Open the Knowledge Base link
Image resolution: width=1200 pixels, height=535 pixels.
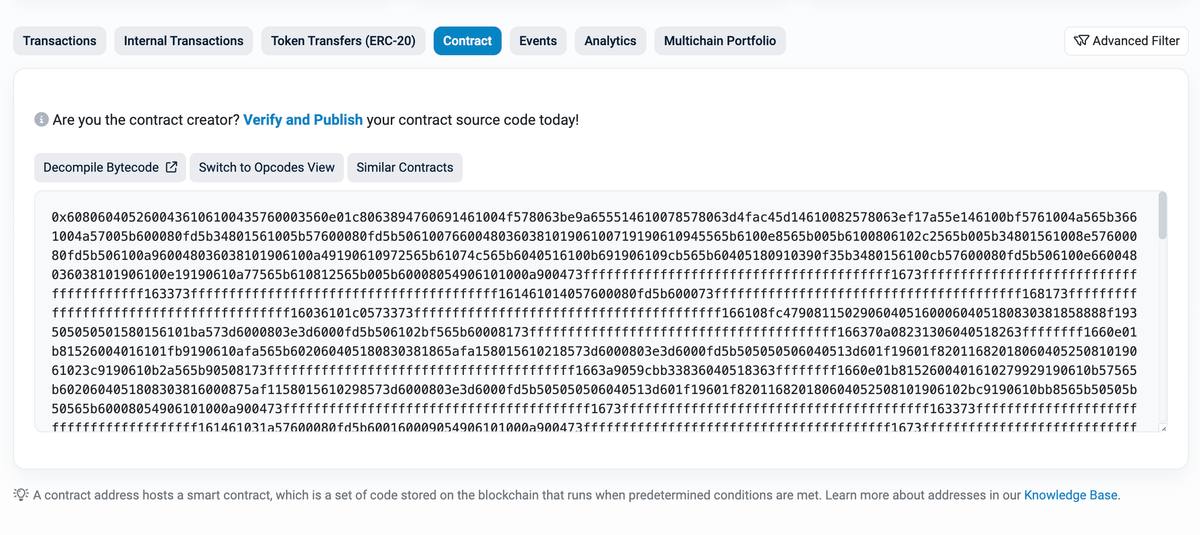click(1070, 495)
